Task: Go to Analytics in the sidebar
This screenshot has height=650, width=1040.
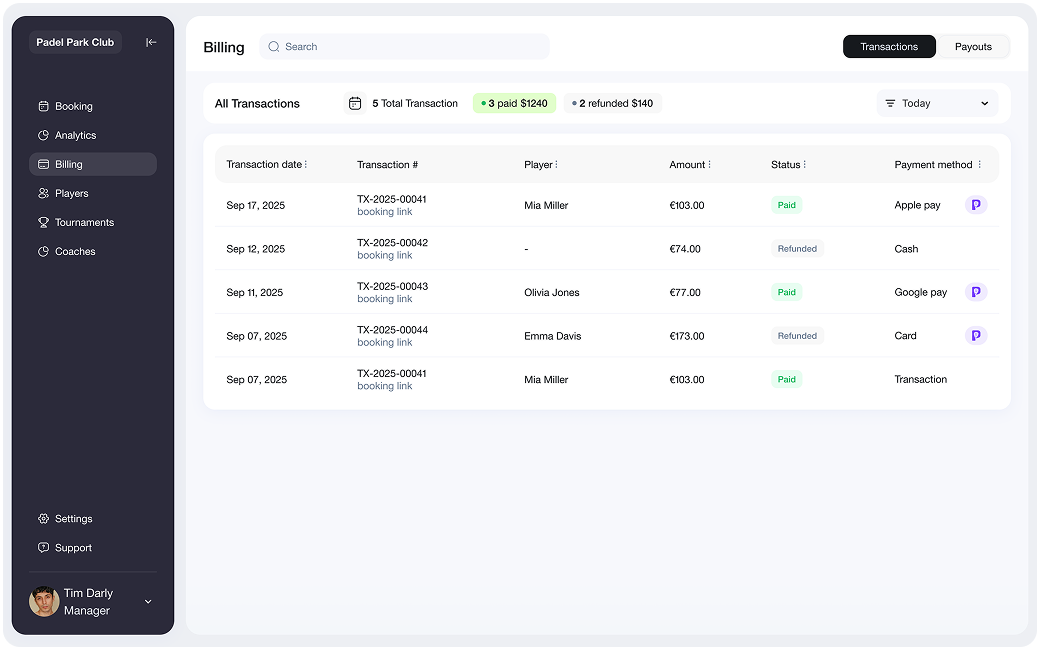Action: [75, 135]
